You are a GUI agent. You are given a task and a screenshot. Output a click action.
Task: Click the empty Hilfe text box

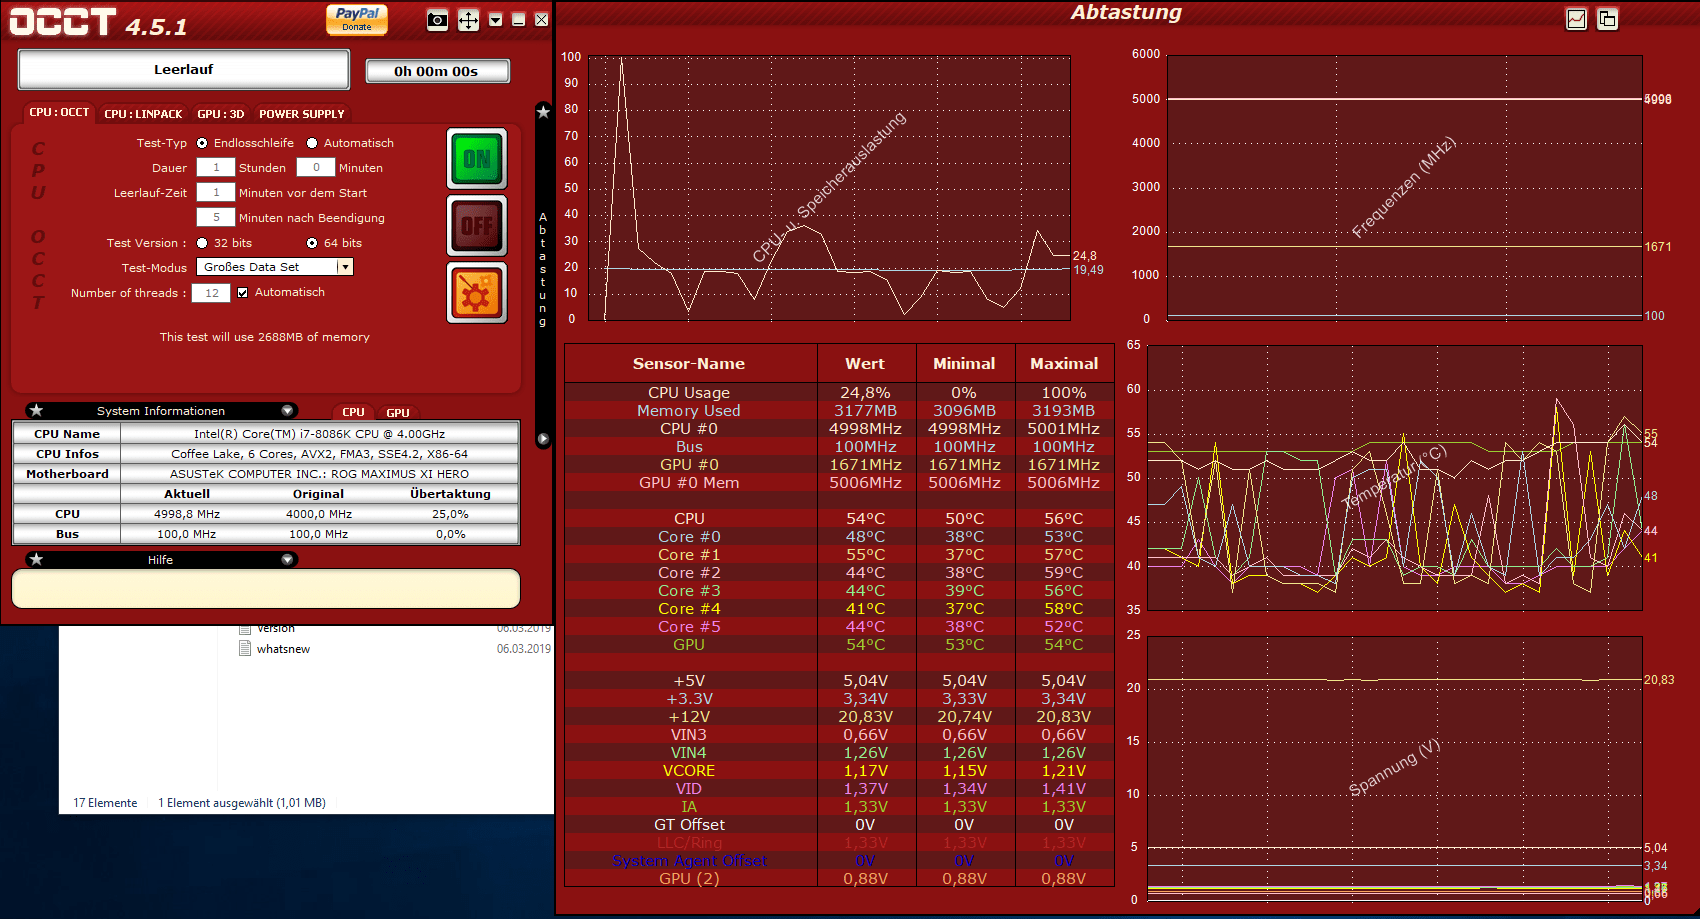pyautogui.click(x=266, y=589)
